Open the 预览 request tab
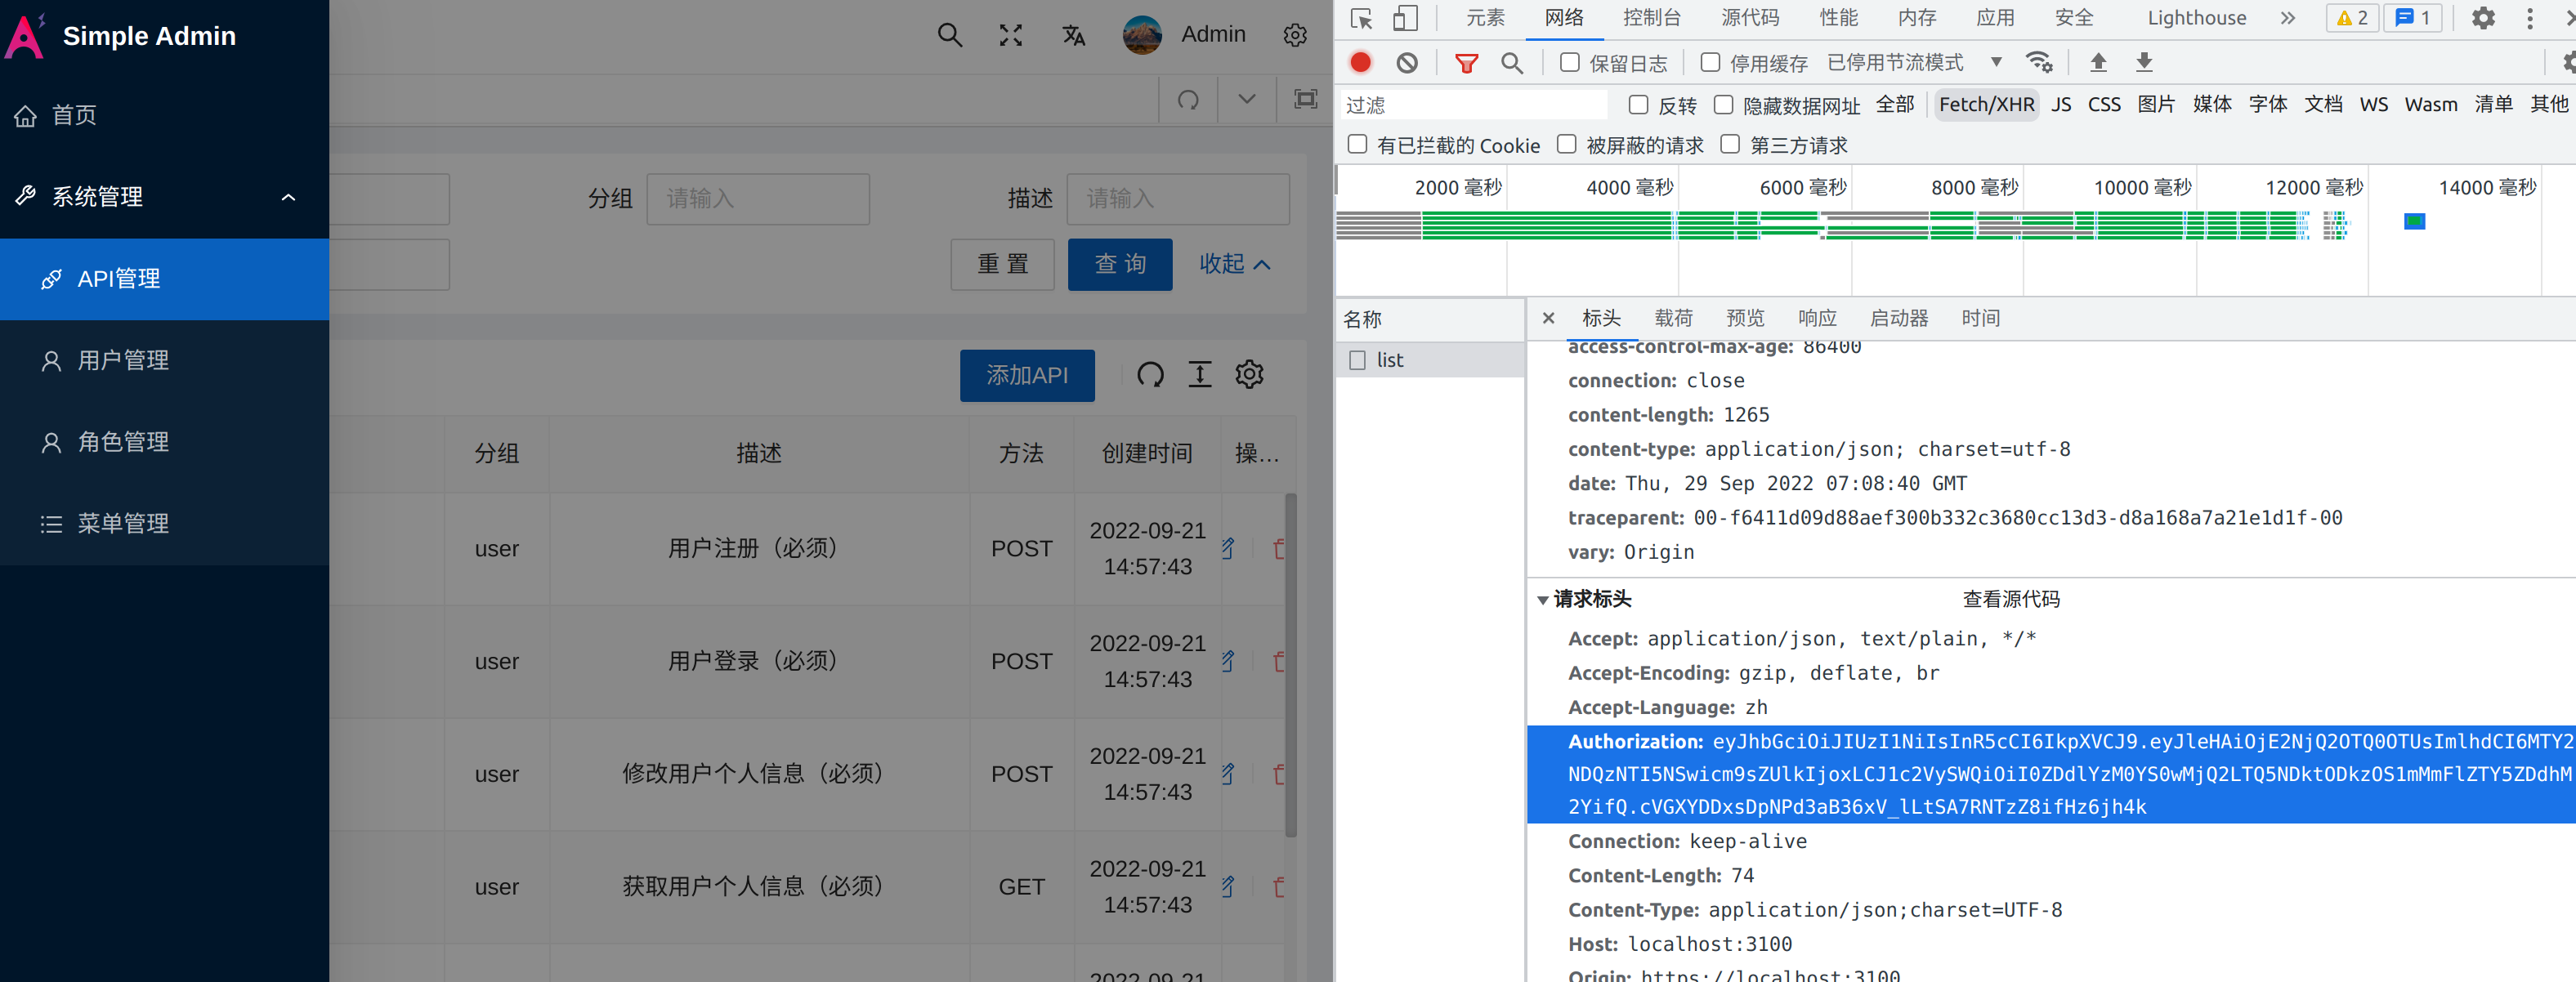 [x=1745, y=318]
